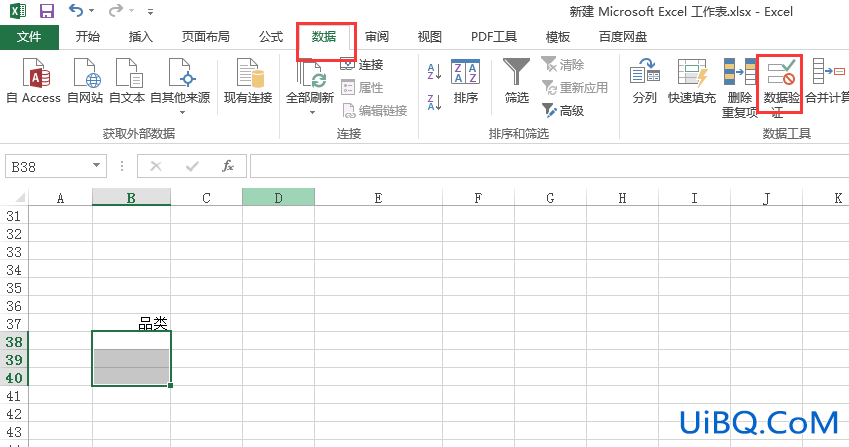The height and width of the screenshot is (447, 849).
Task: Import data 自文本
Action: tap(127, 82)
